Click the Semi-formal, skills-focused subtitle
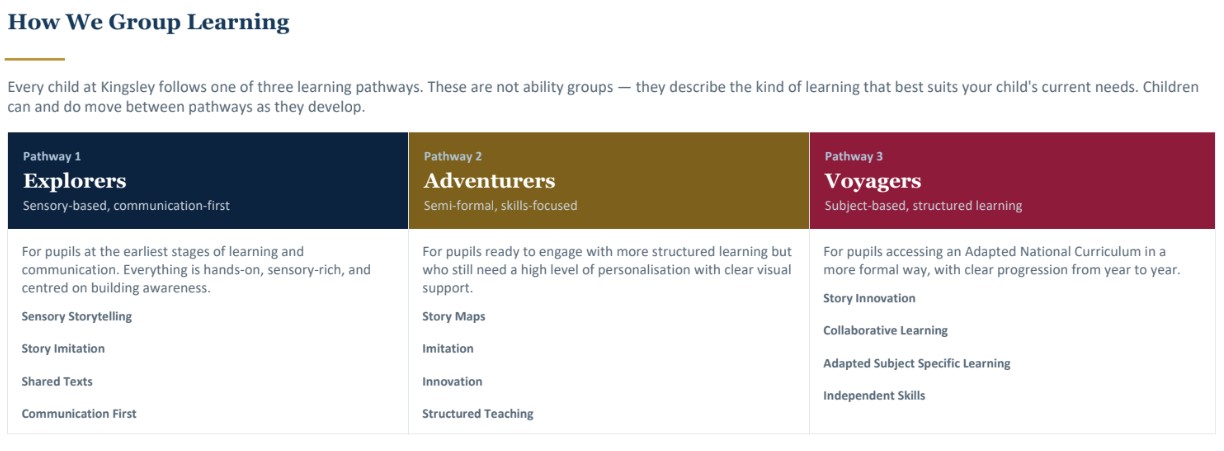 [500, 206]
